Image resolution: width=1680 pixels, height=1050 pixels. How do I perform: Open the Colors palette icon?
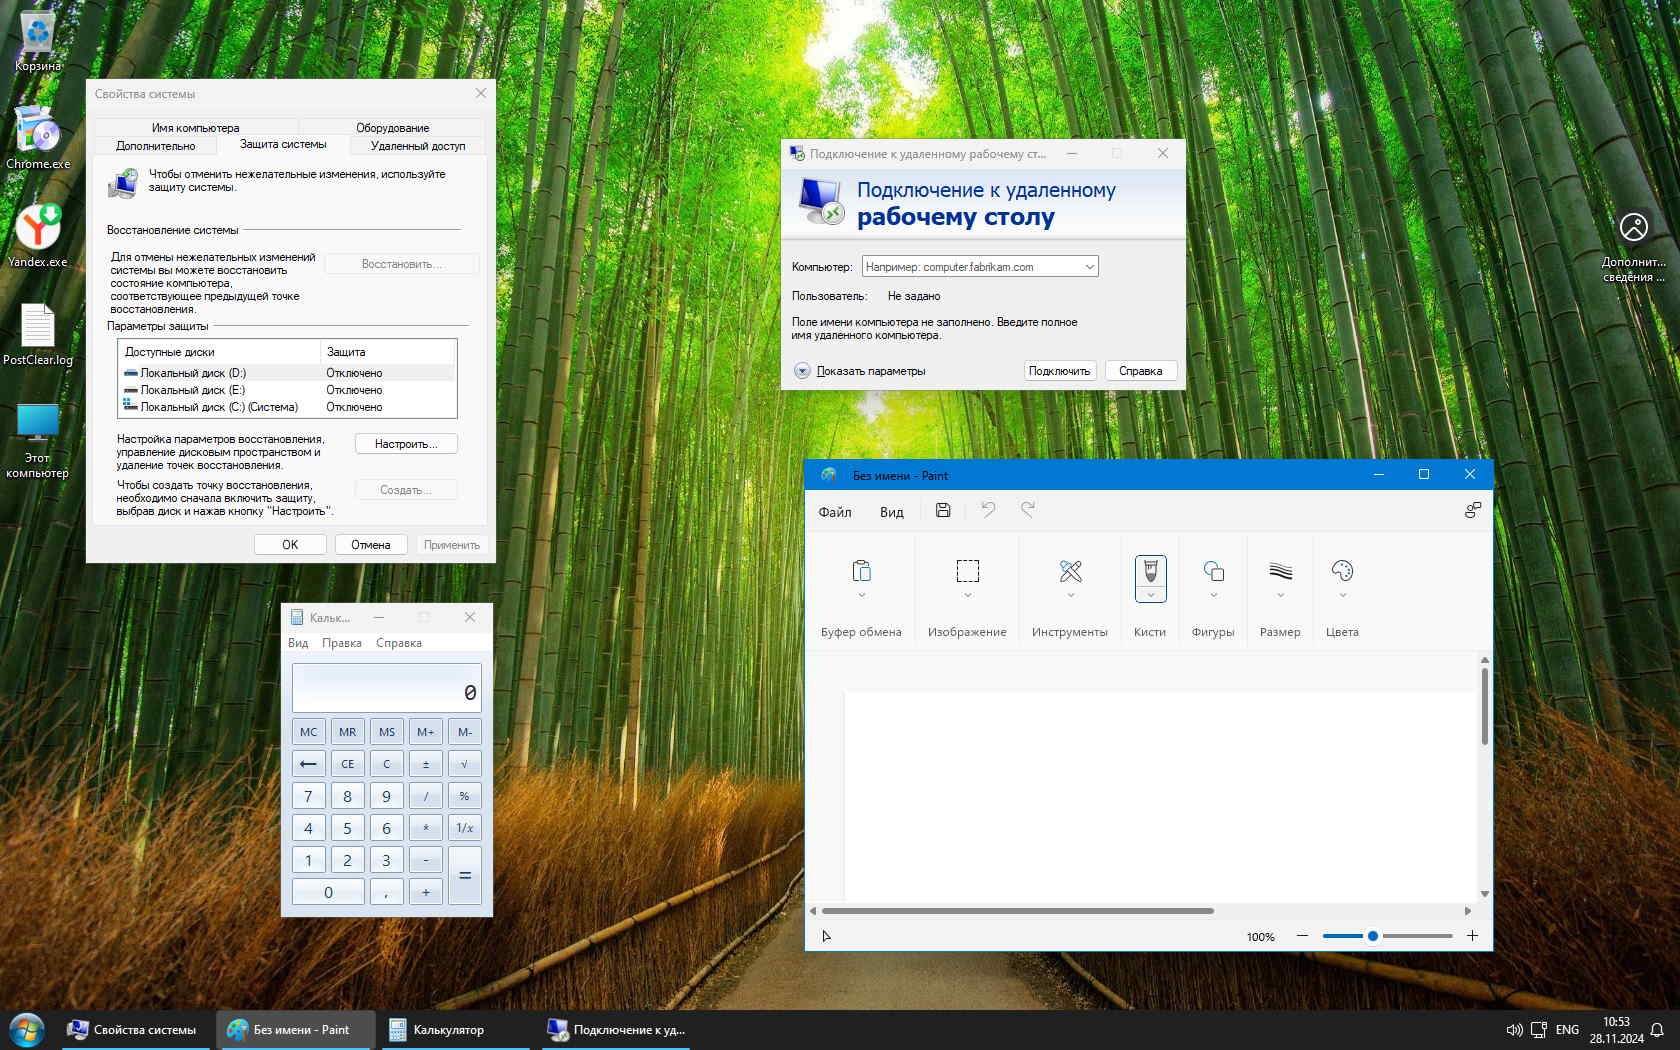1342,571
